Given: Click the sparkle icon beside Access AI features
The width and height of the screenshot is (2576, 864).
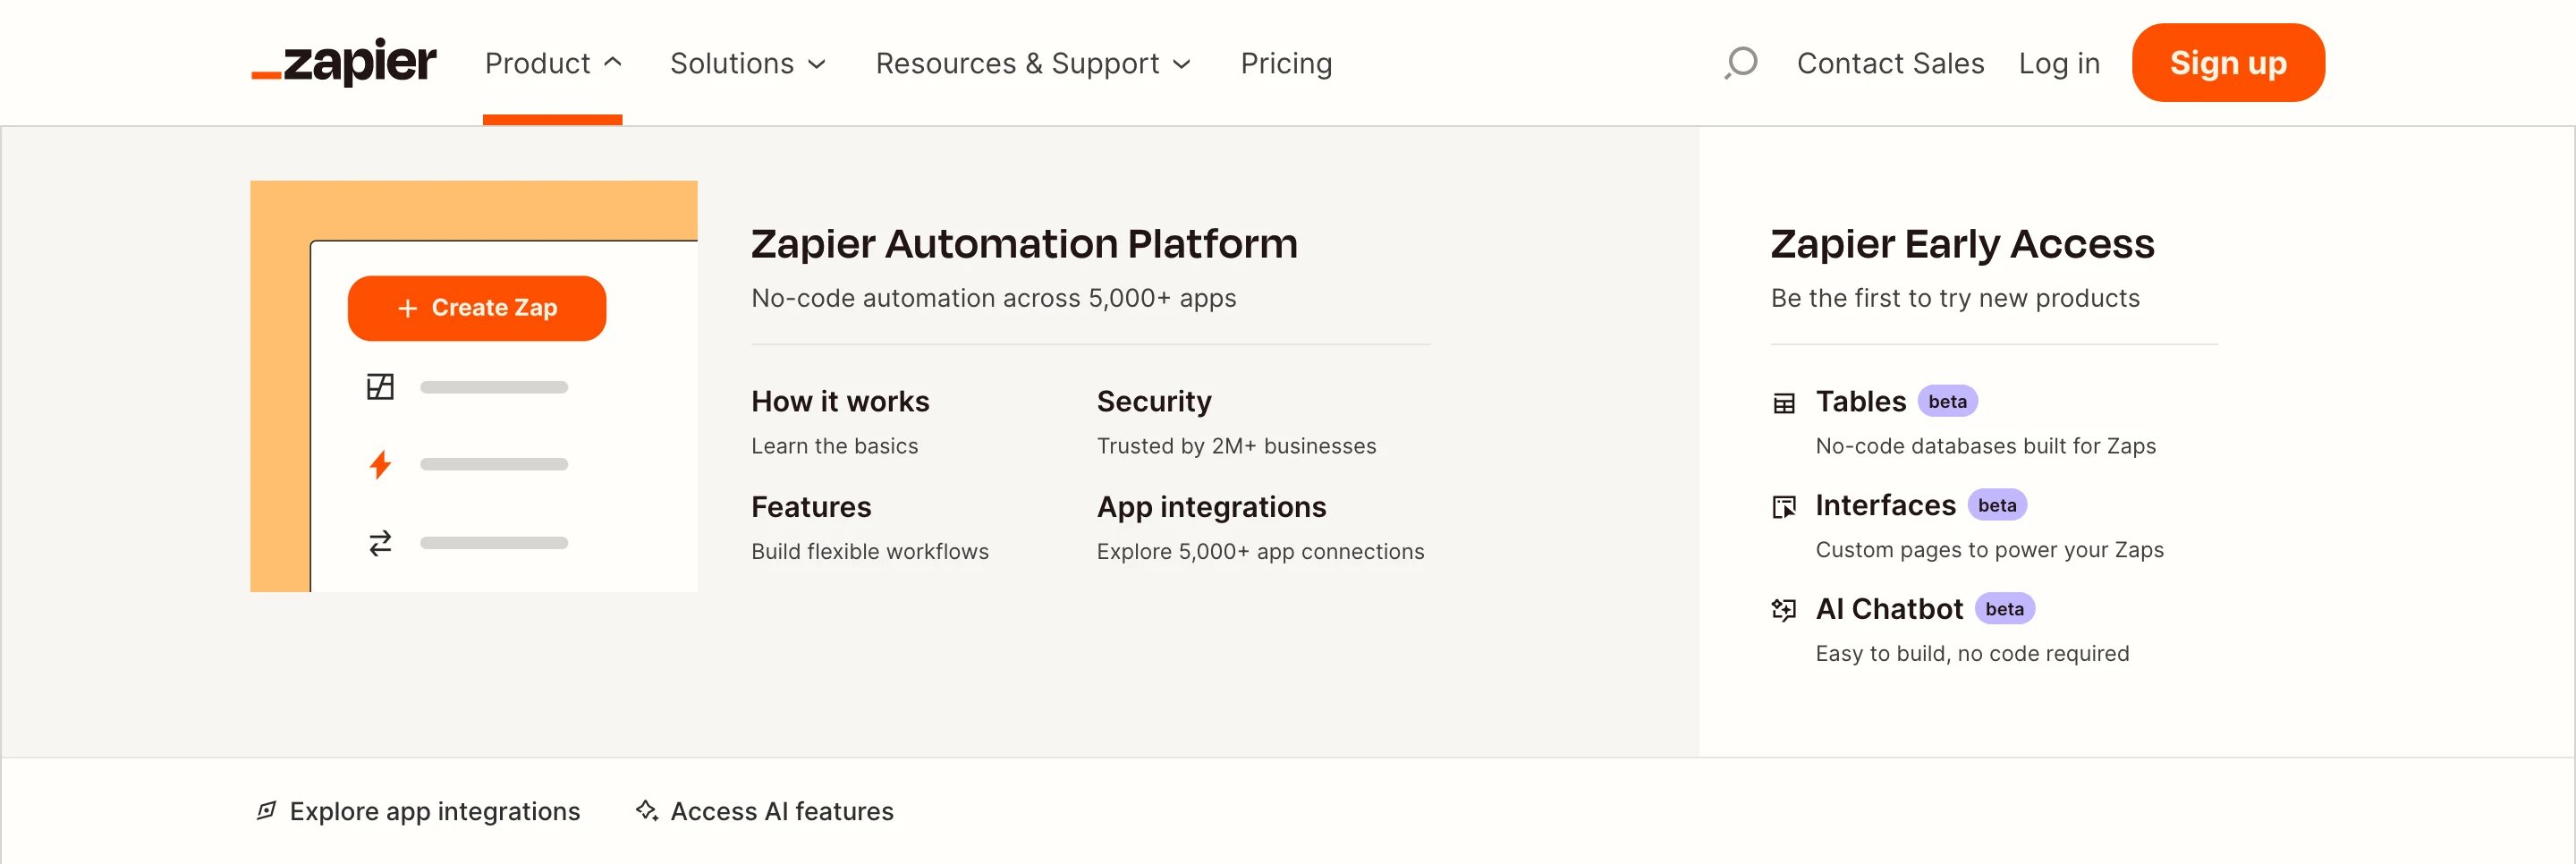Looking at the screenshot, I should click(647, 811).
